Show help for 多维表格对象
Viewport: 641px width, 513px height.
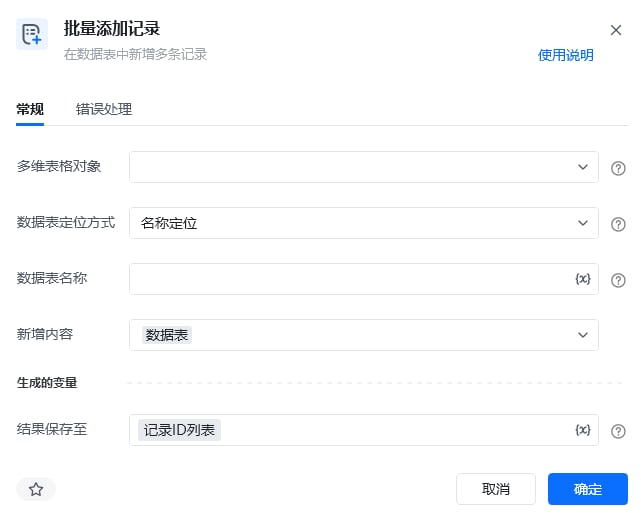point(618,168)
